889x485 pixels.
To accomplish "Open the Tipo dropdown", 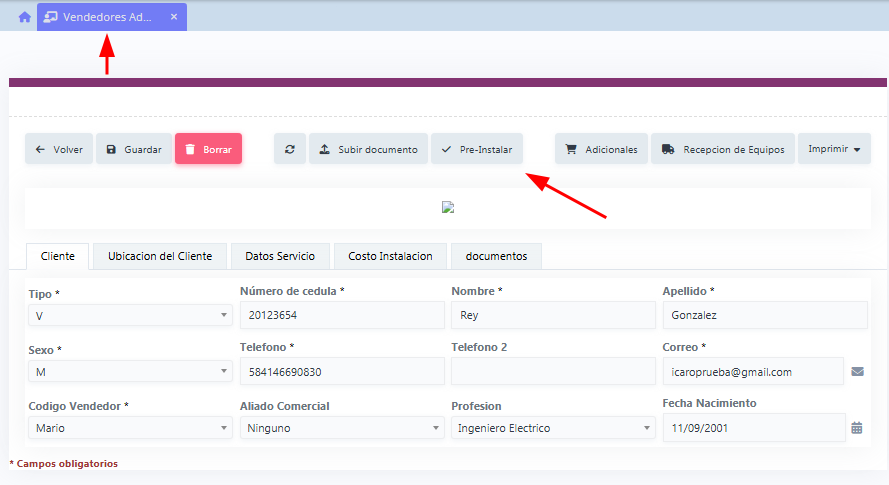I will [x=130, y=315].
